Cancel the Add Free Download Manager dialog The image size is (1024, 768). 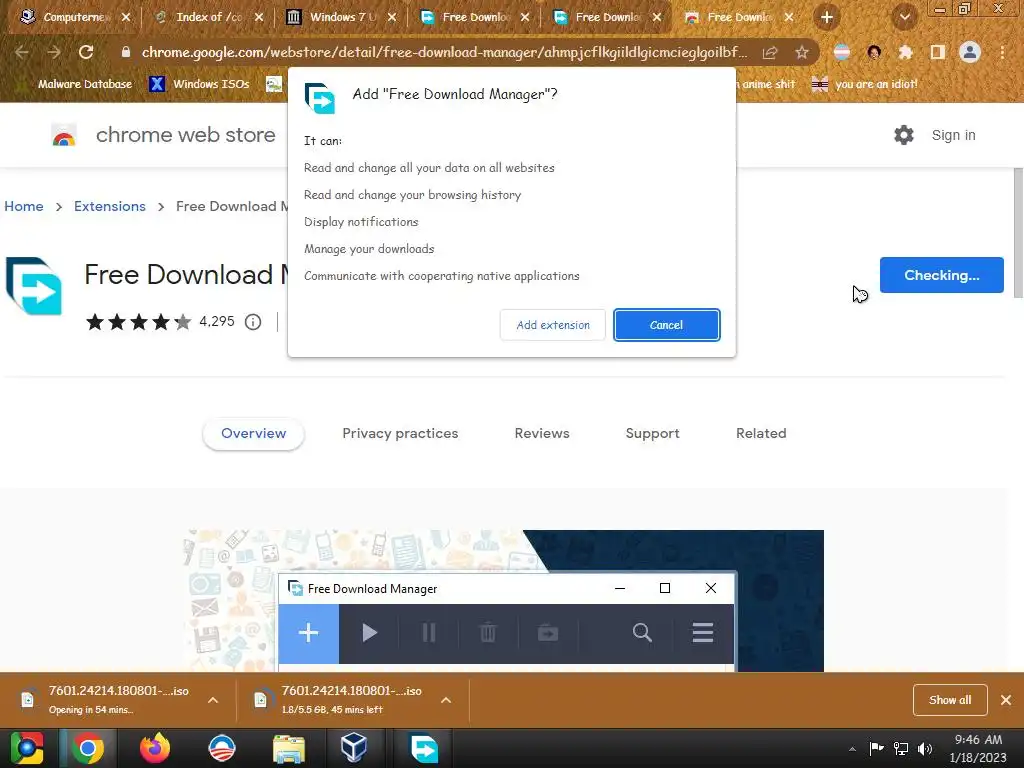pos(666,325)
